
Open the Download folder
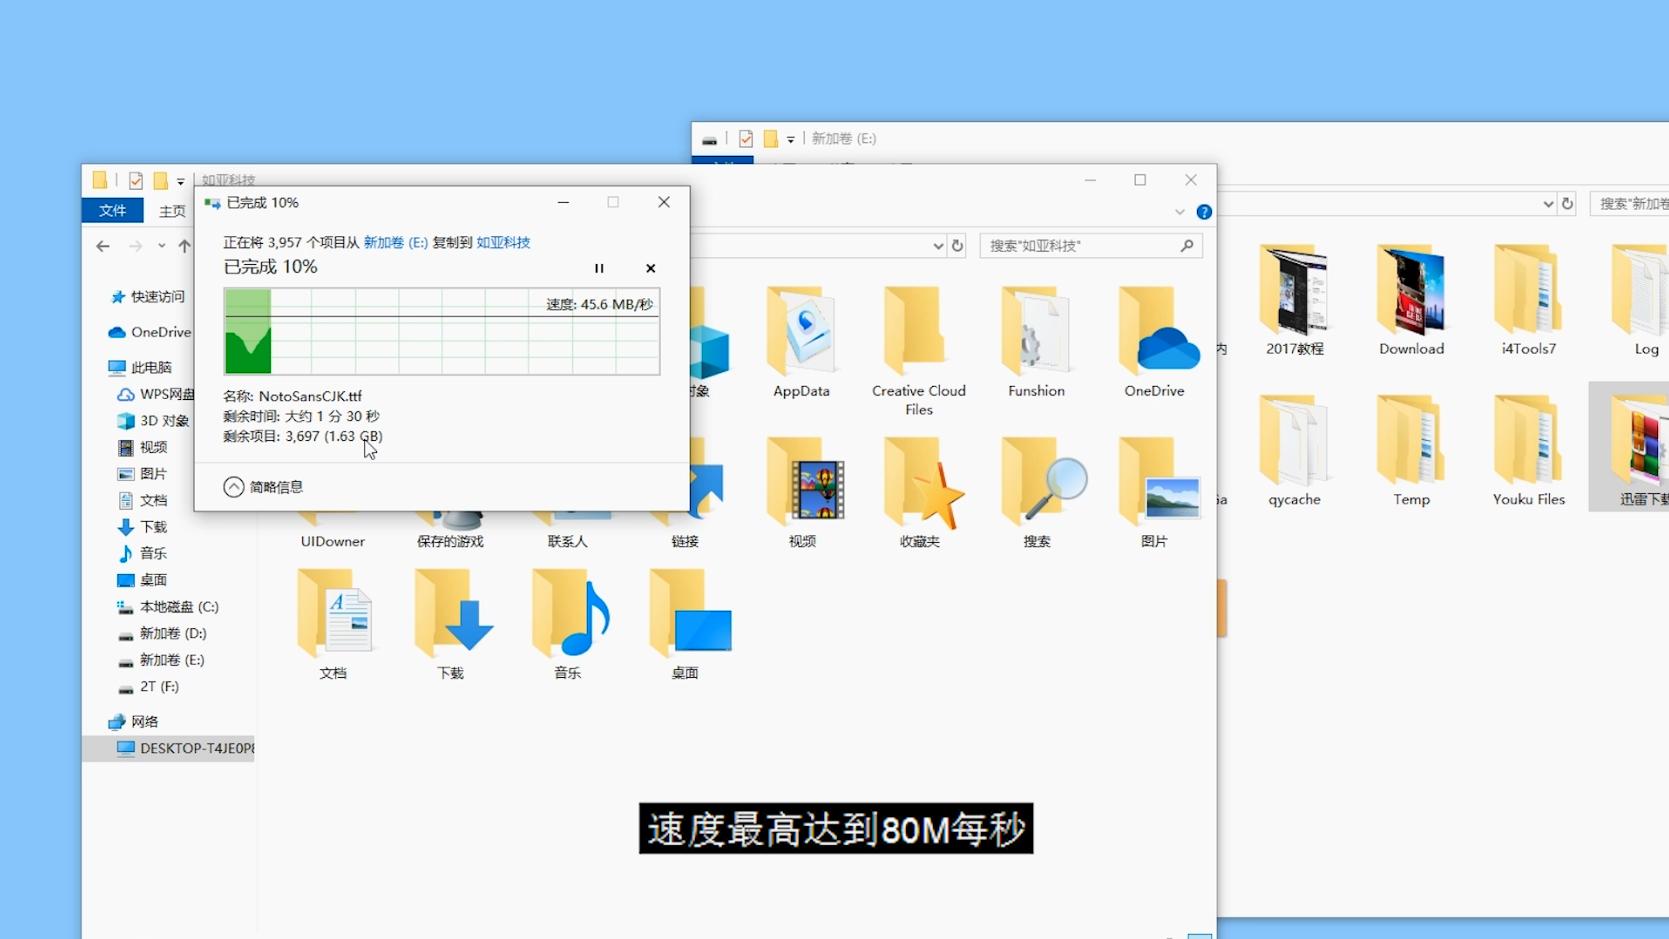[x=1410, y=300]
